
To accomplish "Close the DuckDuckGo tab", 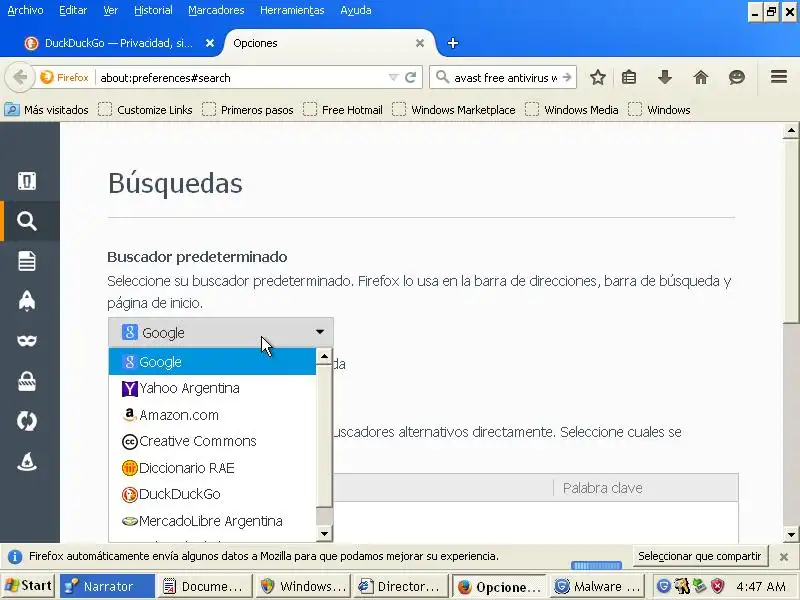I will click(x=210, y=43).
